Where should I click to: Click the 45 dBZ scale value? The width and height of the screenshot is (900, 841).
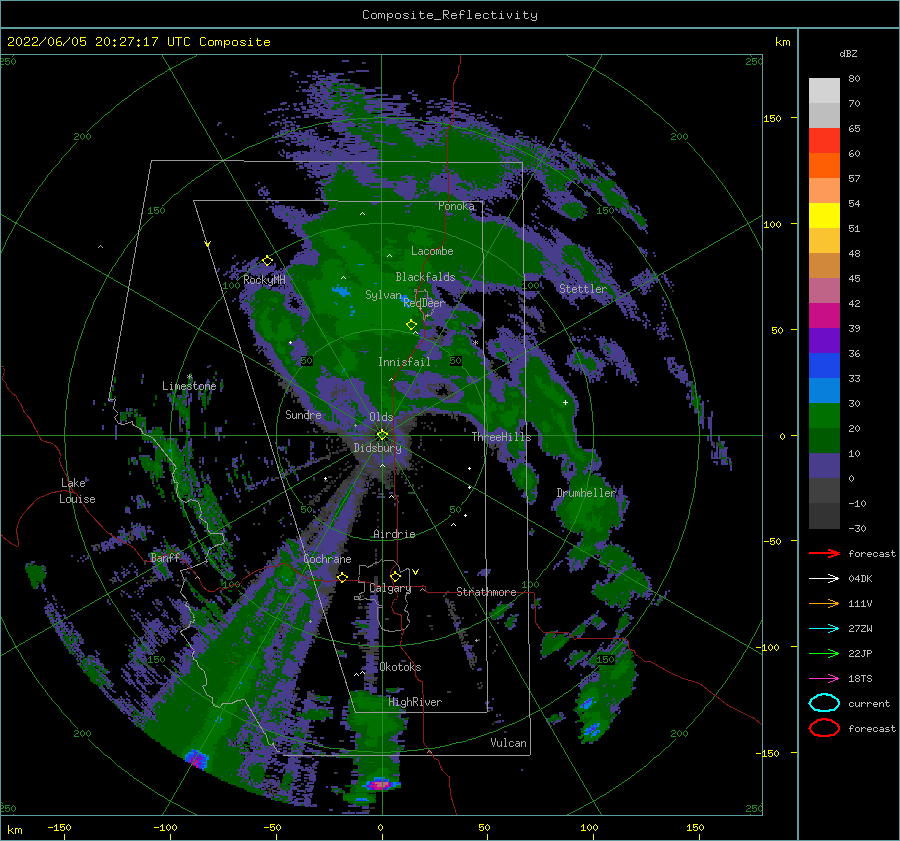coord(854,278)
